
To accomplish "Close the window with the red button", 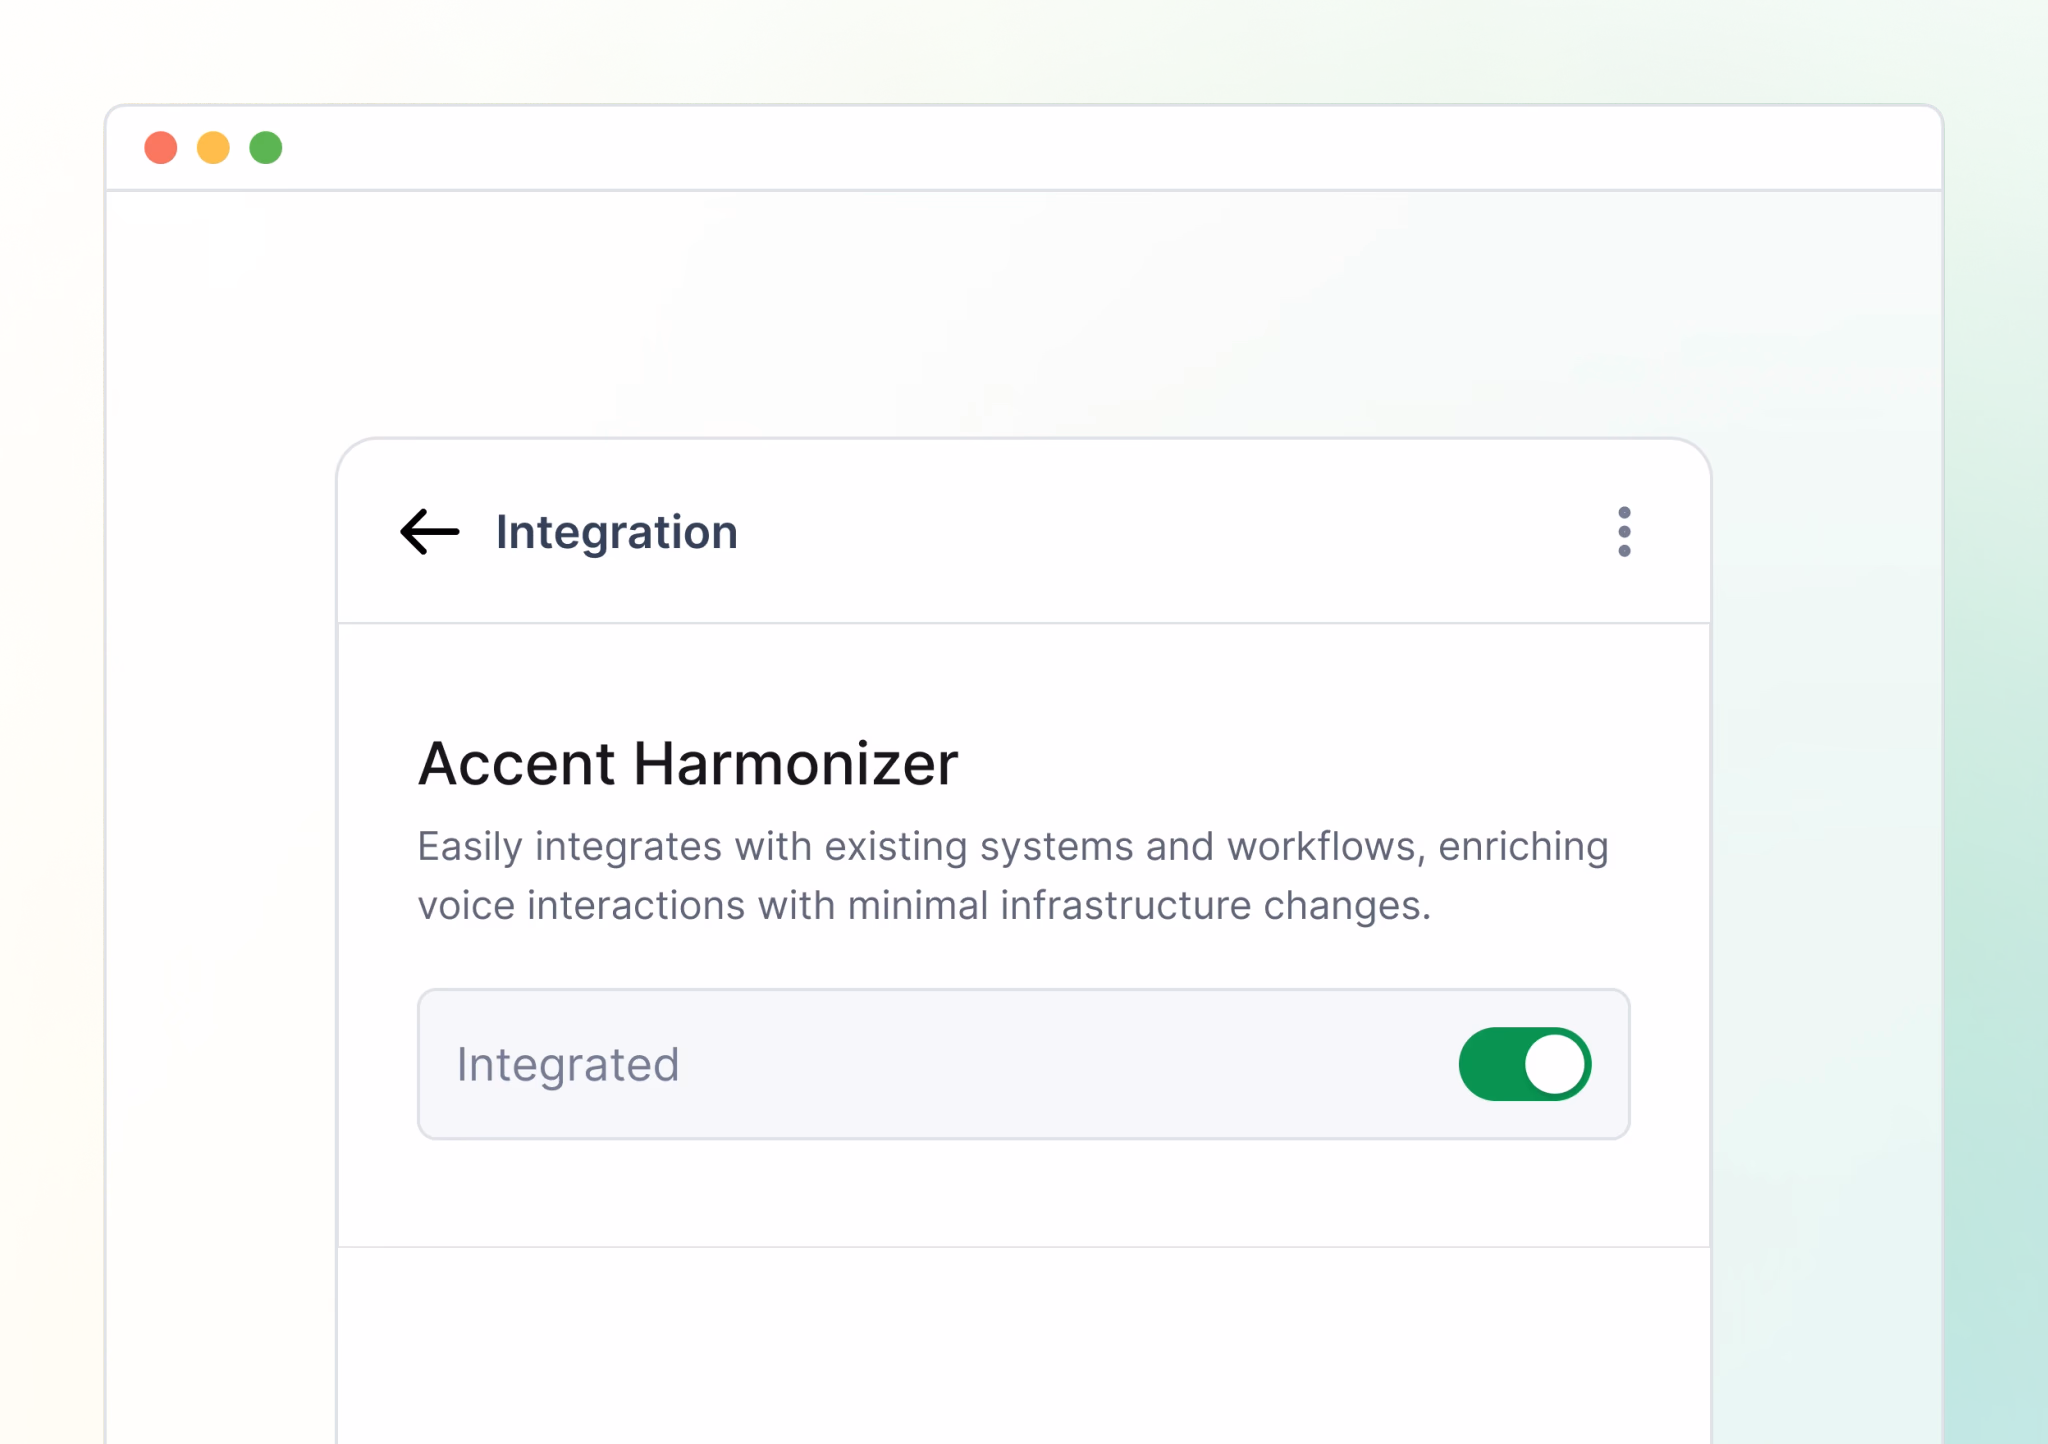I will pos(161,148).
